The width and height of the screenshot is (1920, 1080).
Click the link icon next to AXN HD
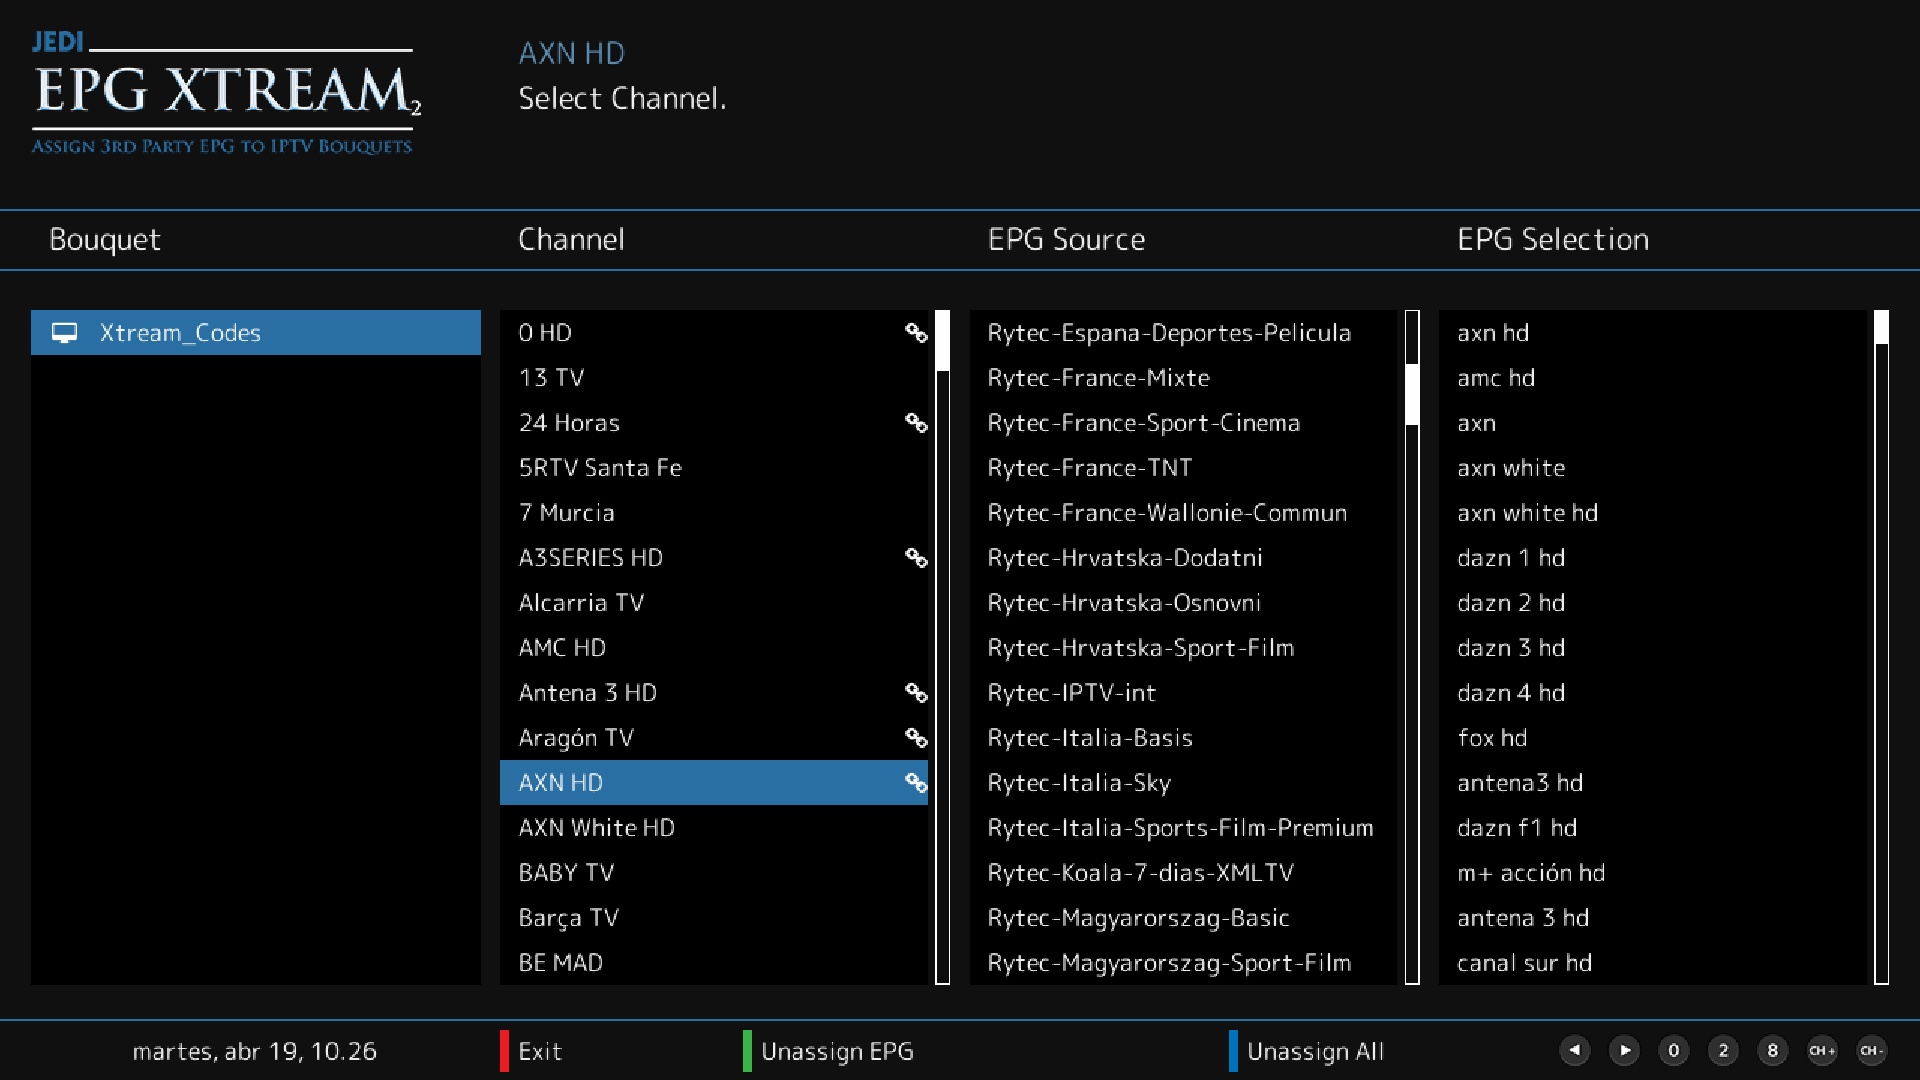(x=916, y=783)
